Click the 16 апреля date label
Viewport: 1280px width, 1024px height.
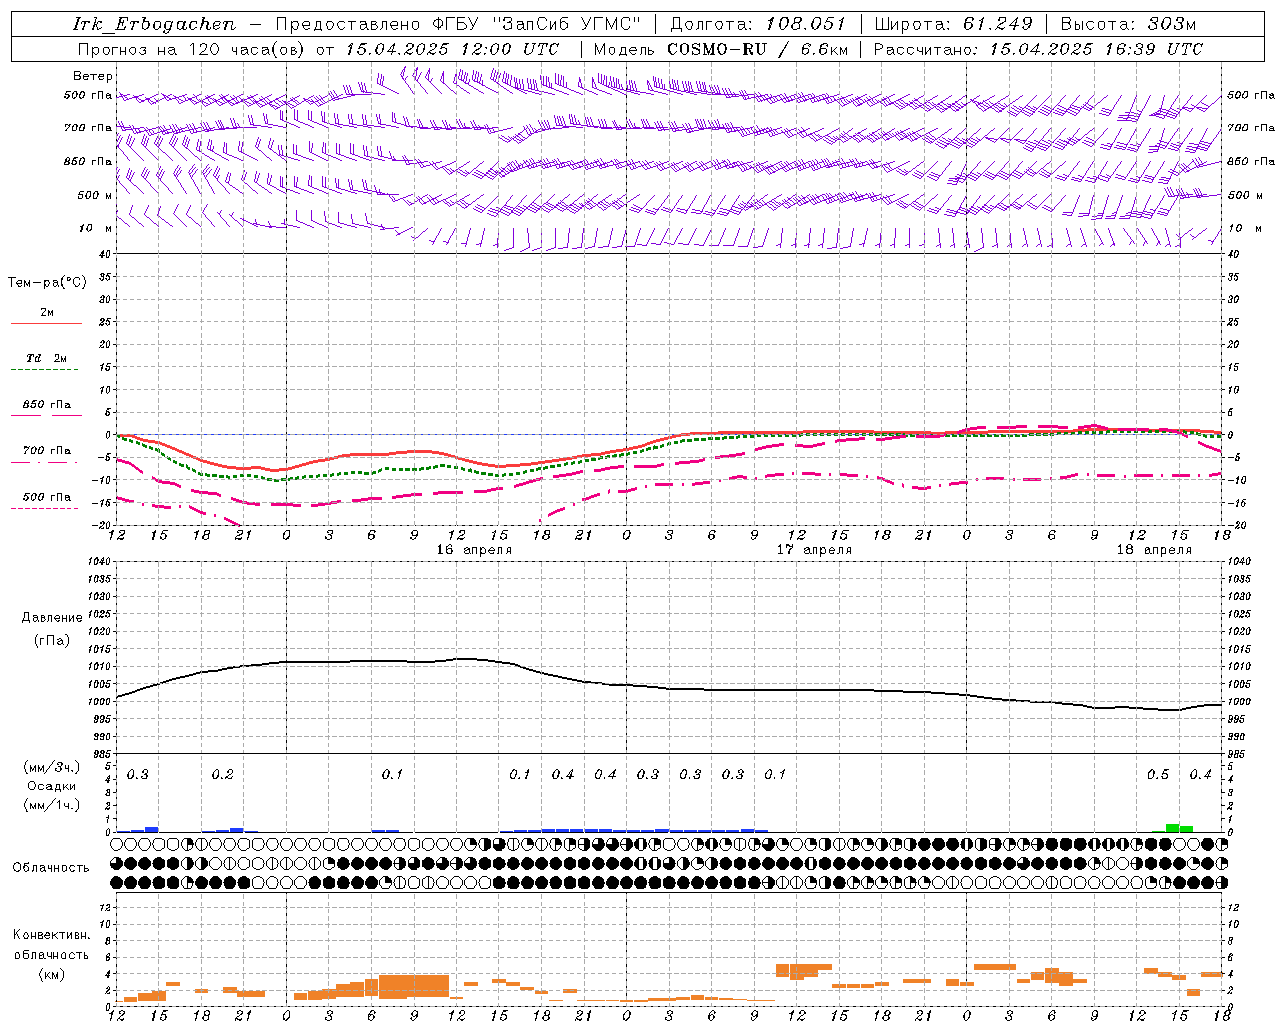click(474, 550)
